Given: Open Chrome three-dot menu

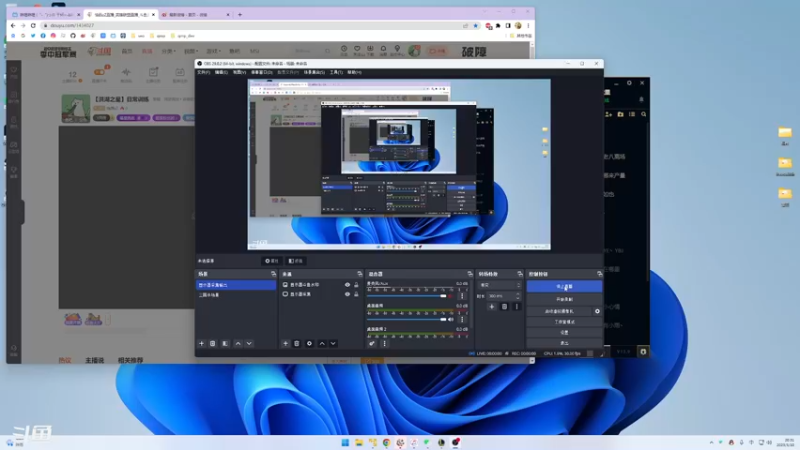Looking at the screenshot, I should click(528, 26).
